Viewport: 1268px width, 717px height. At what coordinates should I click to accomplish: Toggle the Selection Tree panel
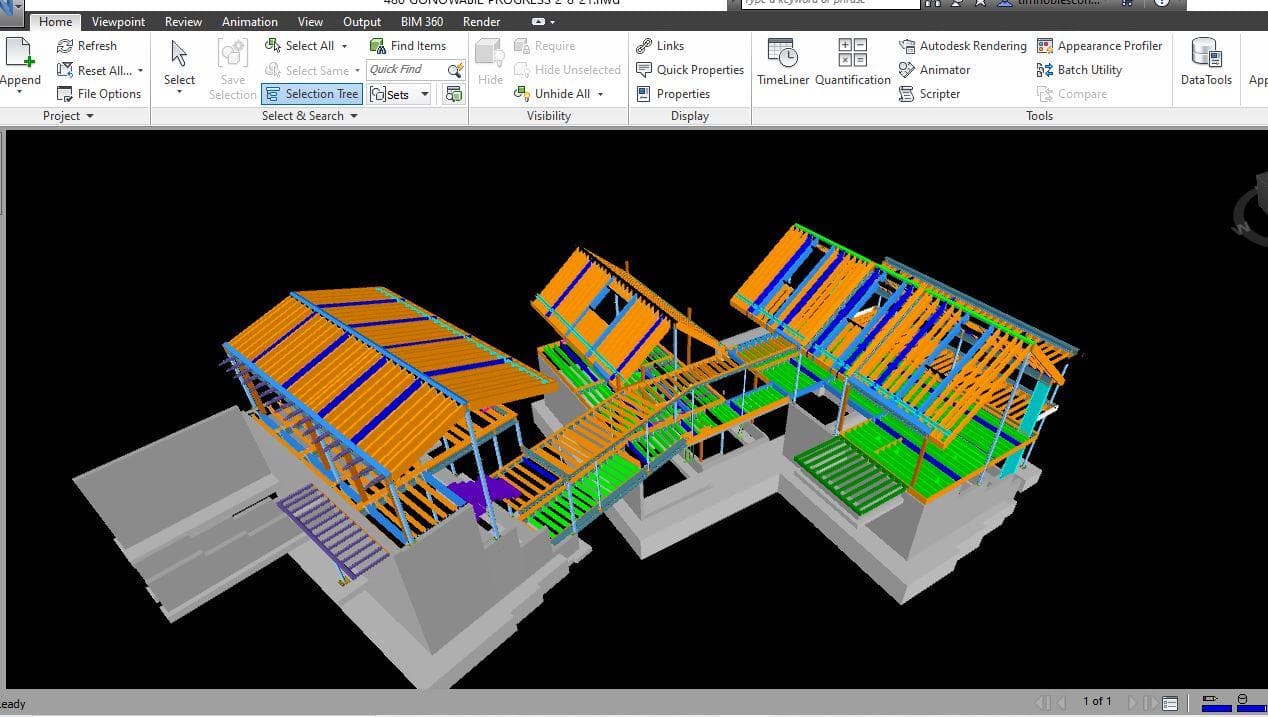click(311, 93)
